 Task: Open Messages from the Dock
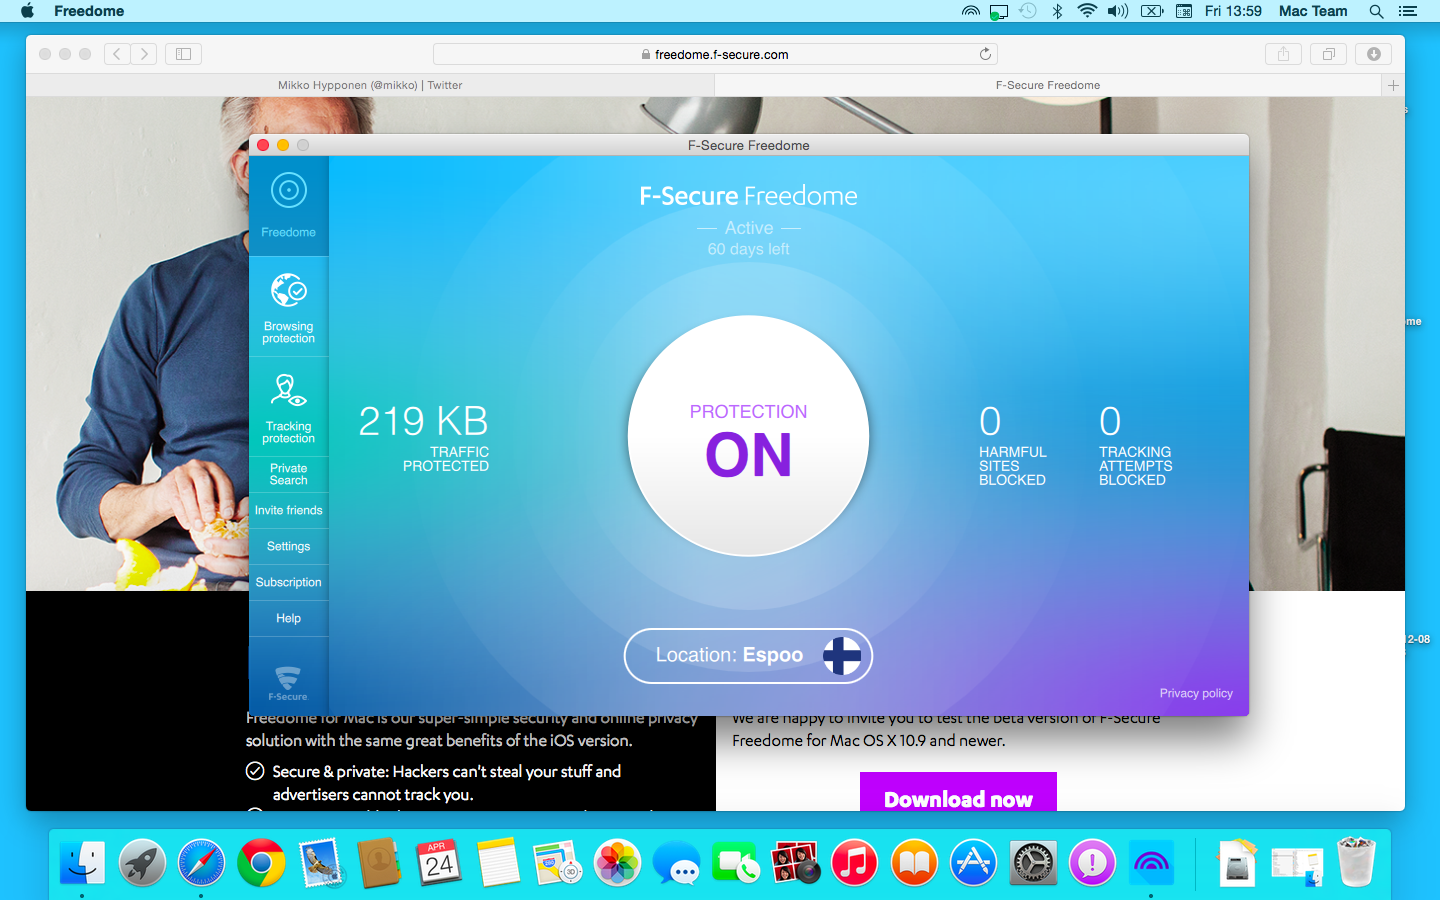tap(677, 862)
